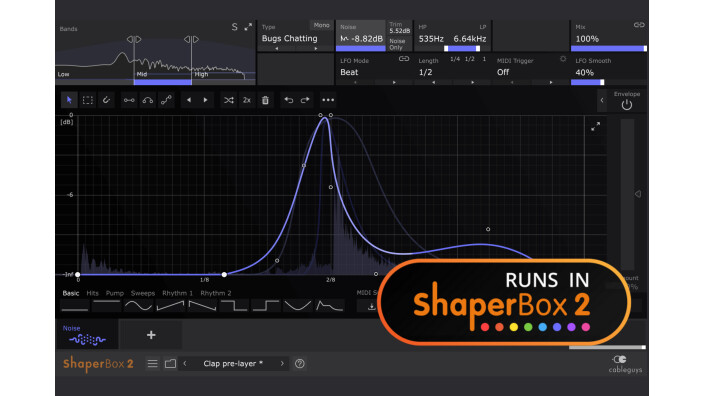Click the curve node at 1/8 position

224,274
